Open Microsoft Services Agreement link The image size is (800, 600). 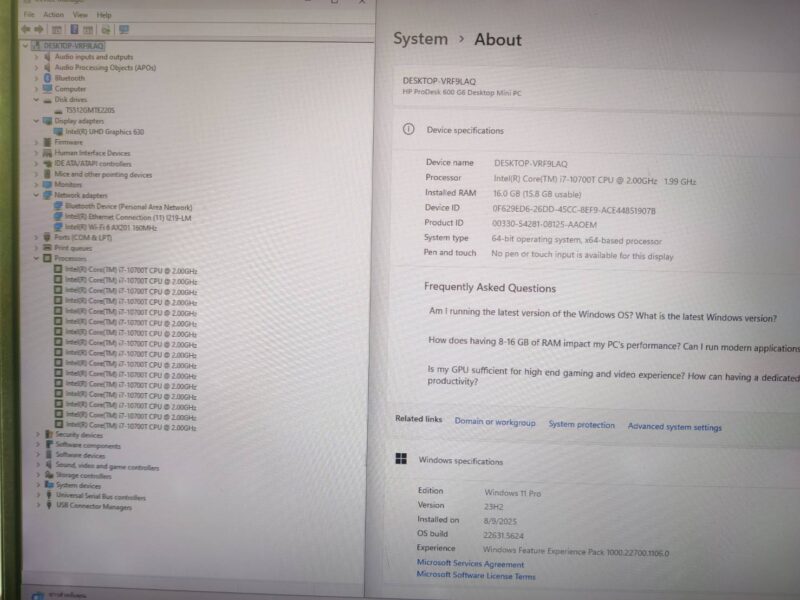(x=470, y=564)
